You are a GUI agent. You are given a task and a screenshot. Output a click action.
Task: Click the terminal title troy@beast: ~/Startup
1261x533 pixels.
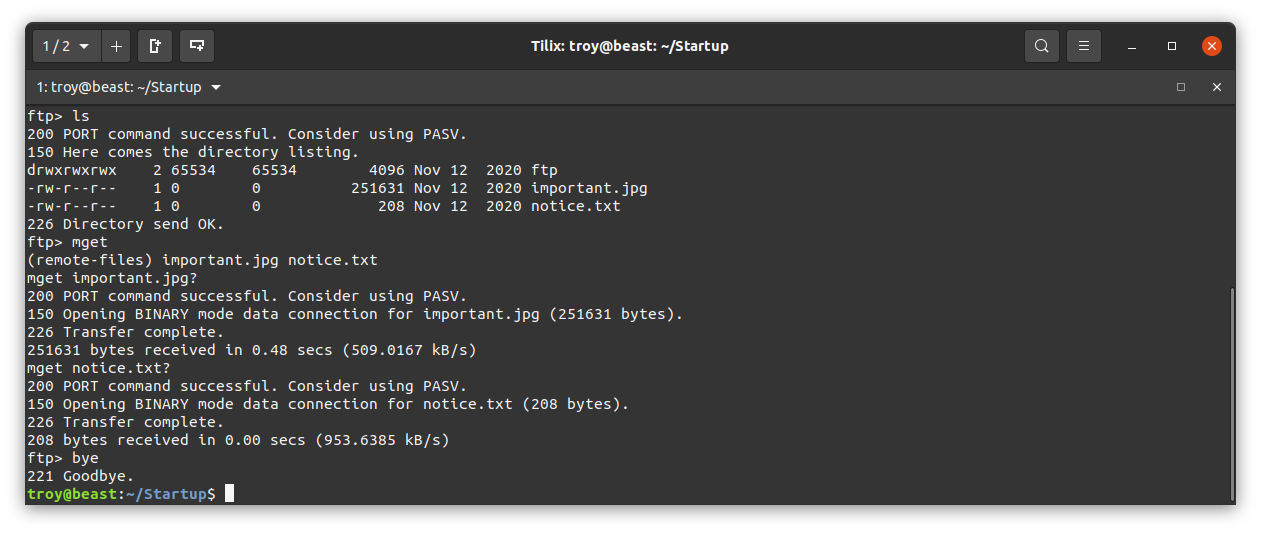[119, 87]
